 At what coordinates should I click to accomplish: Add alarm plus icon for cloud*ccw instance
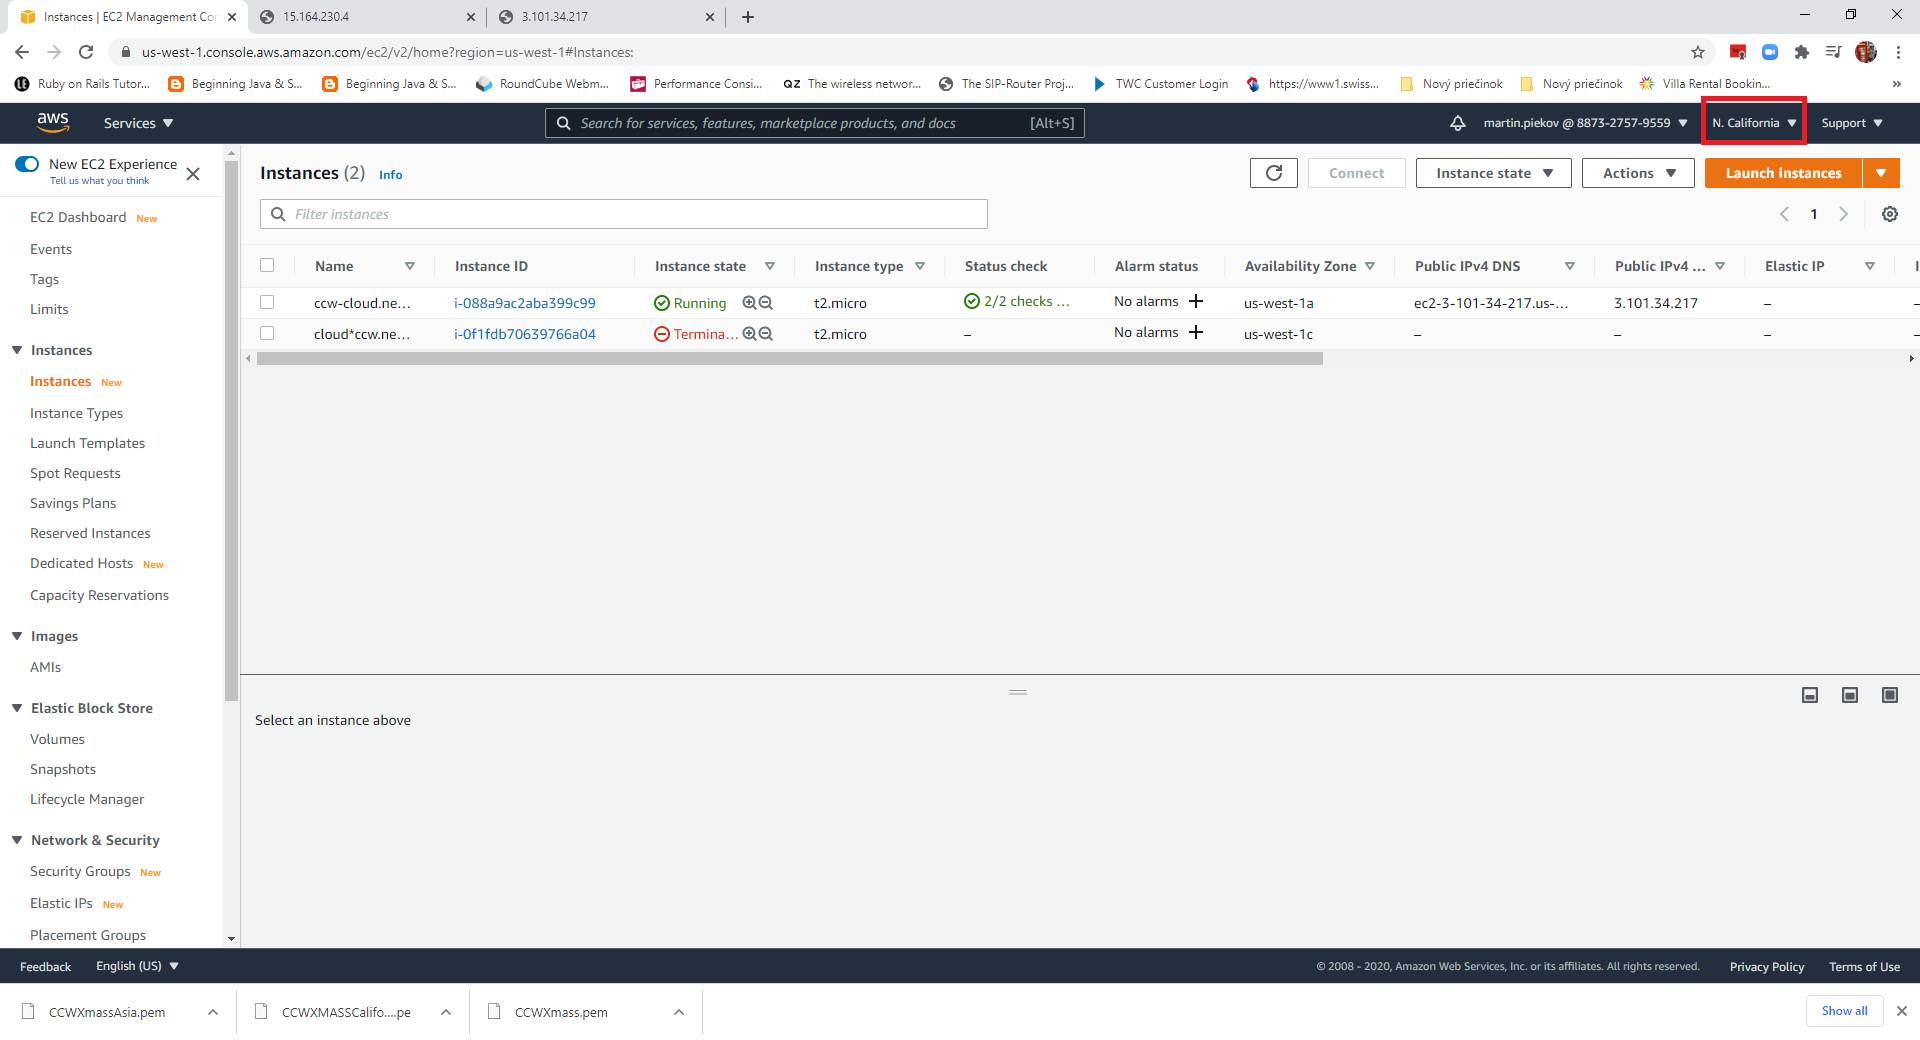[1196, 332]
